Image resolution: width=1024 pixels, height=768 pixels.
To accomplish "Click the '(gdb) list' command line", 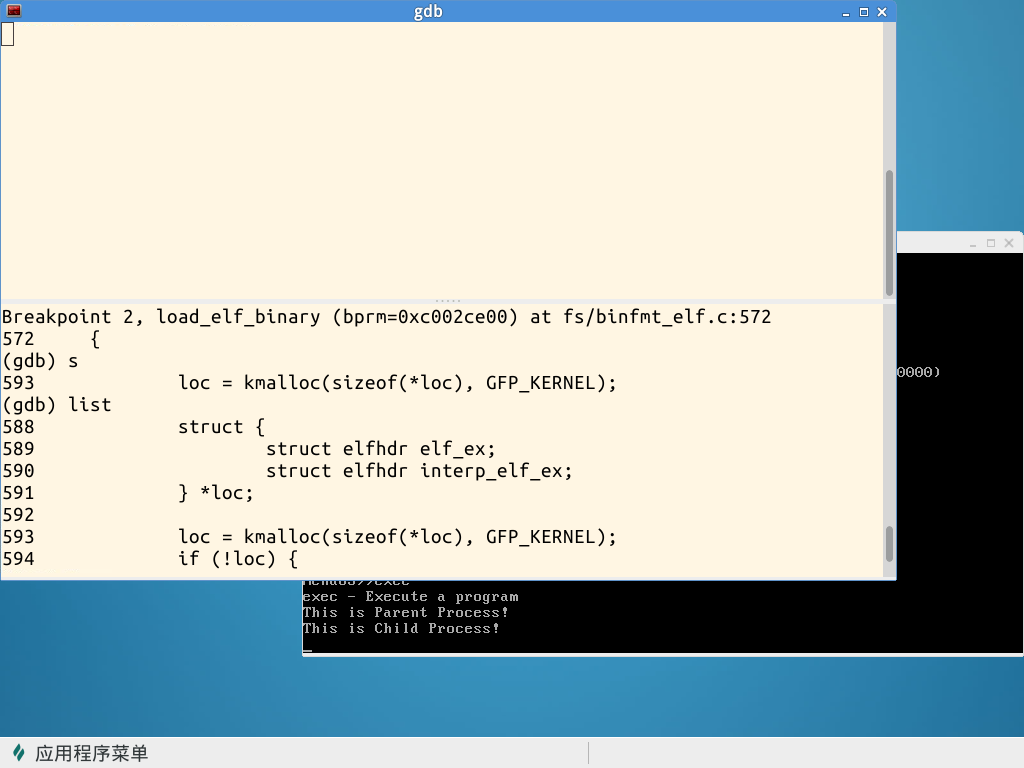I will (57, 405).
